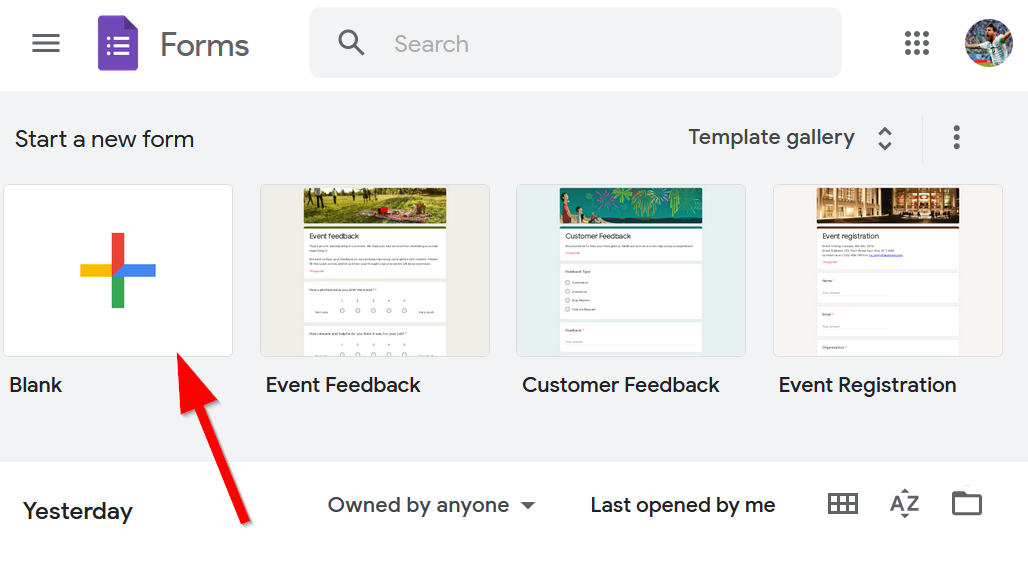Click the Last opened by me label
The image size is (1028, 570).
point(683,506)
